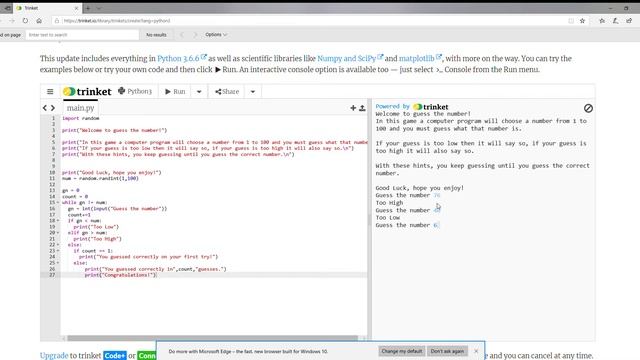Click the Upgrade link

pos(54,356)
